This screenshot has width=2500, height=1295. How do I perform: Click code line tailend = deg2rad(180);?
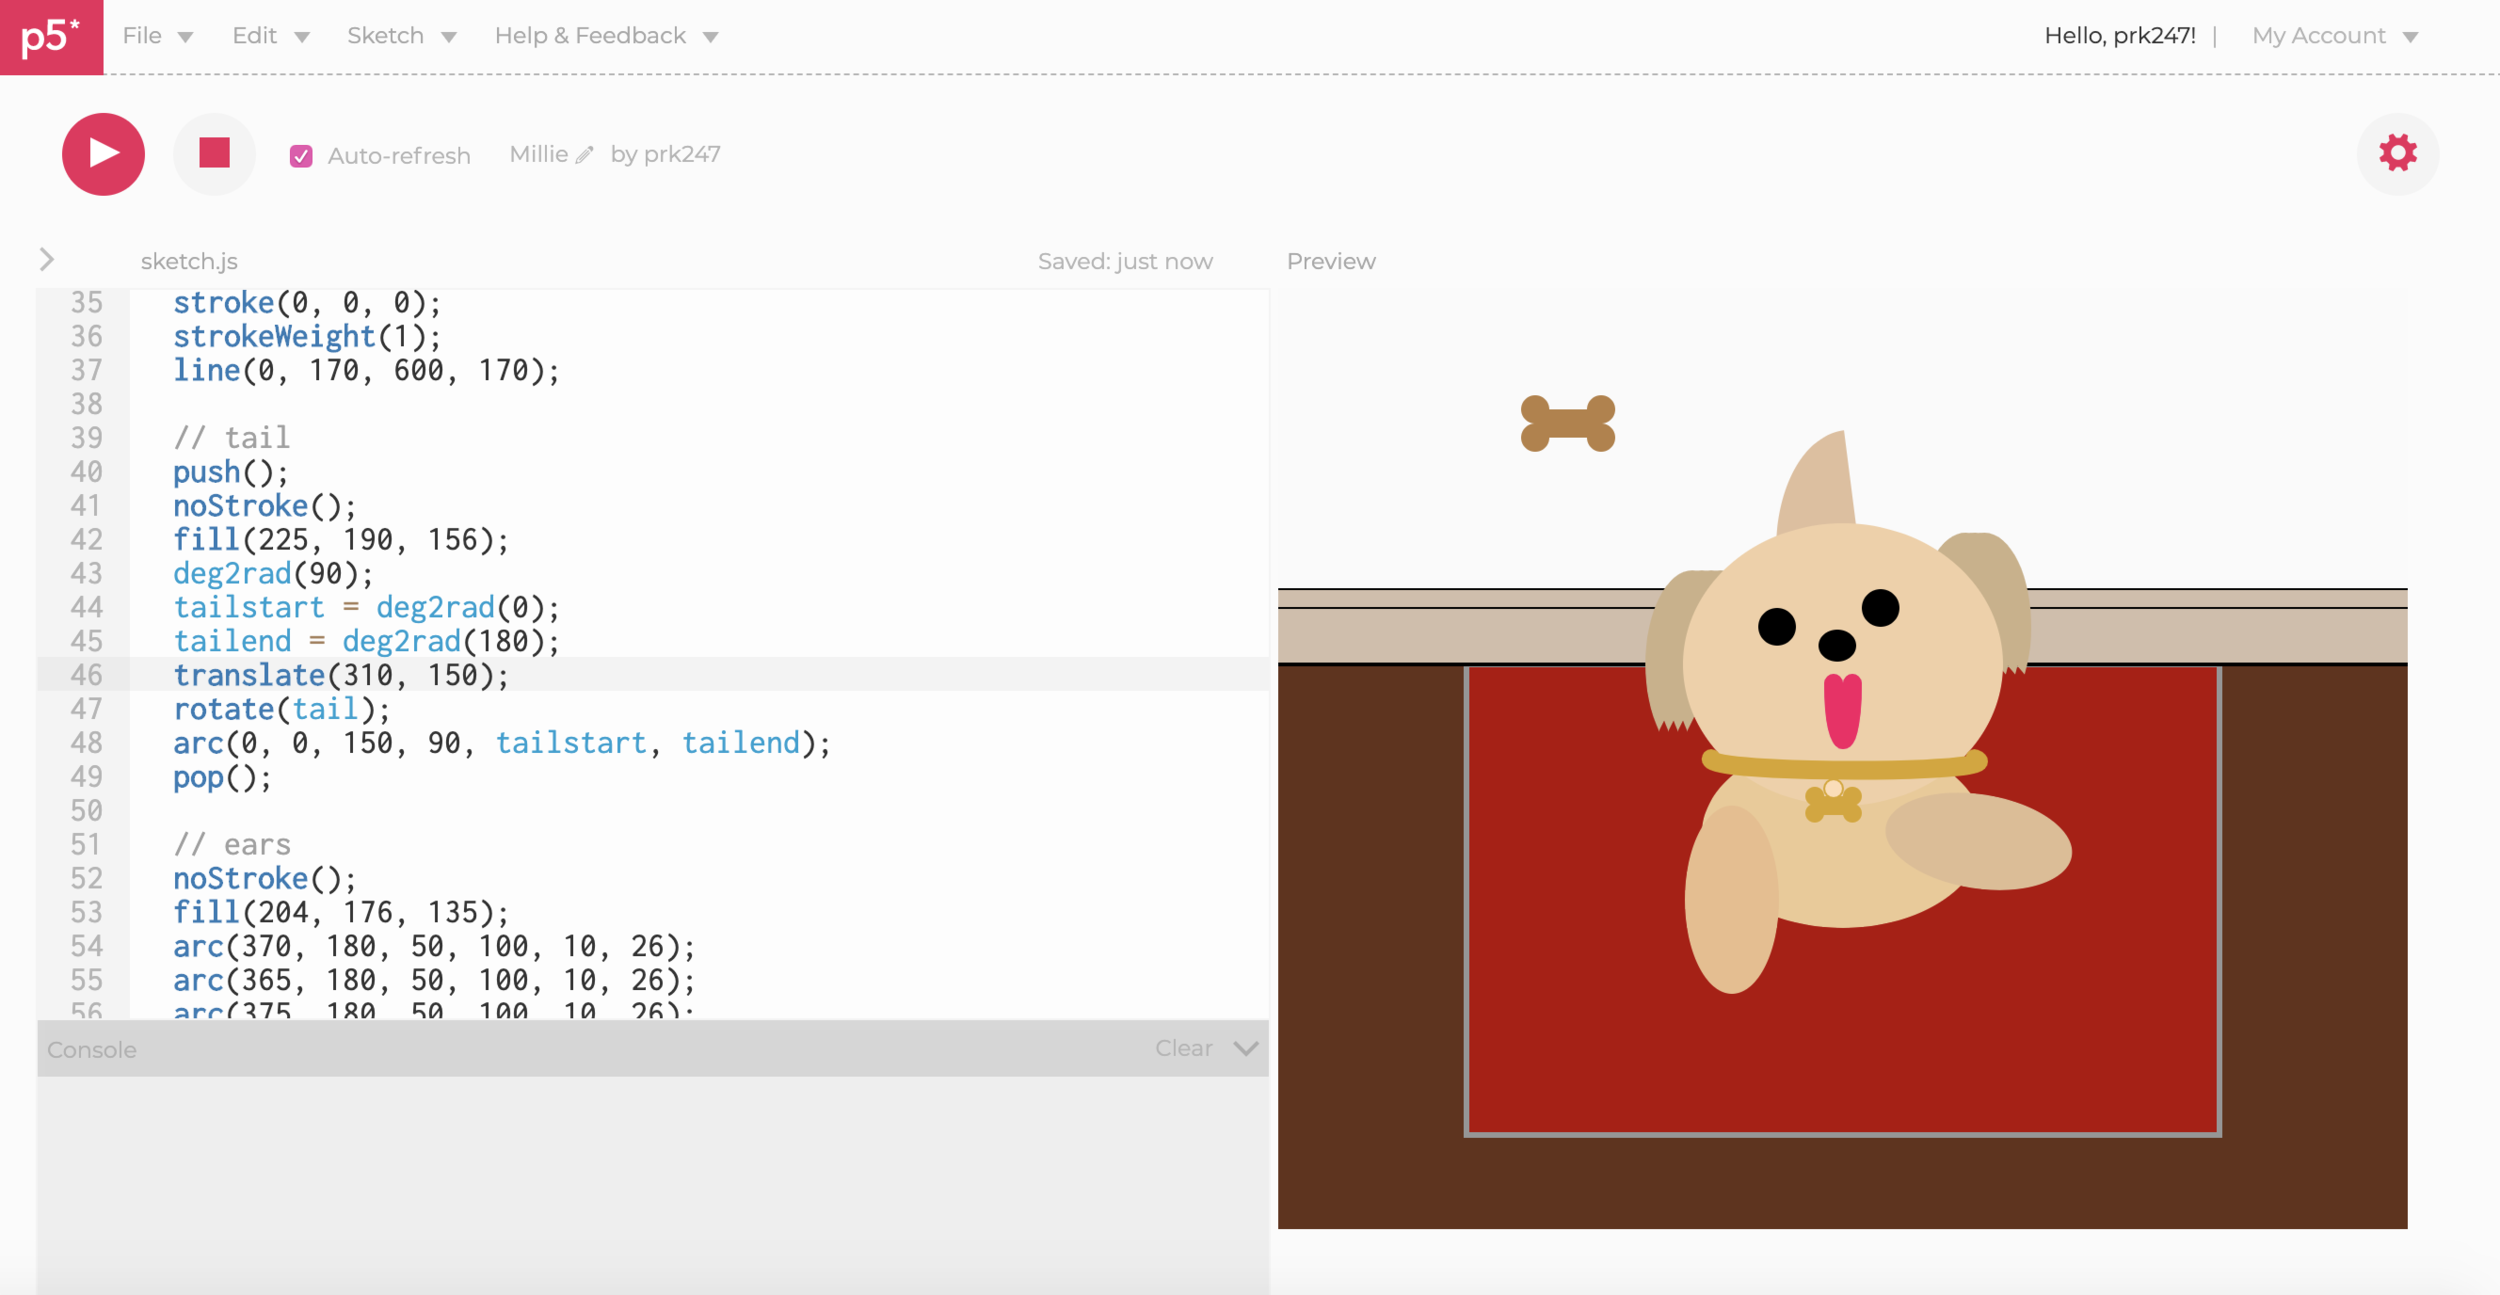366,641
